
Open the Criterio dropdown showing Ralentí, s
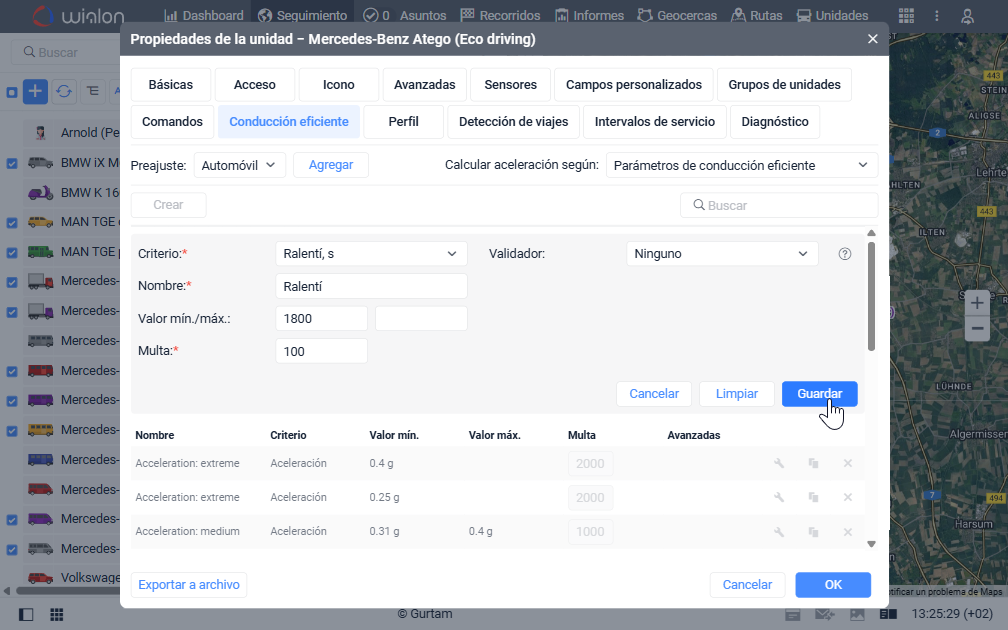[371, 254]
